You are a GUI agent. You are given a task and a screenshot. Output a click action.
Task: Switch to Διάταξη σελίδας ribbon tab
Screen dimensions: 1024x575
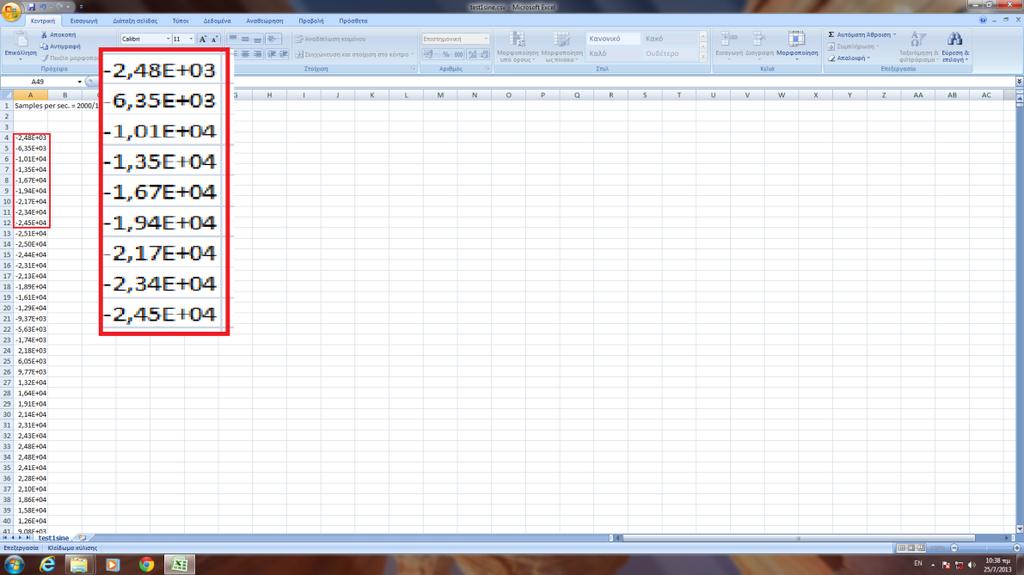click(135, 21)
